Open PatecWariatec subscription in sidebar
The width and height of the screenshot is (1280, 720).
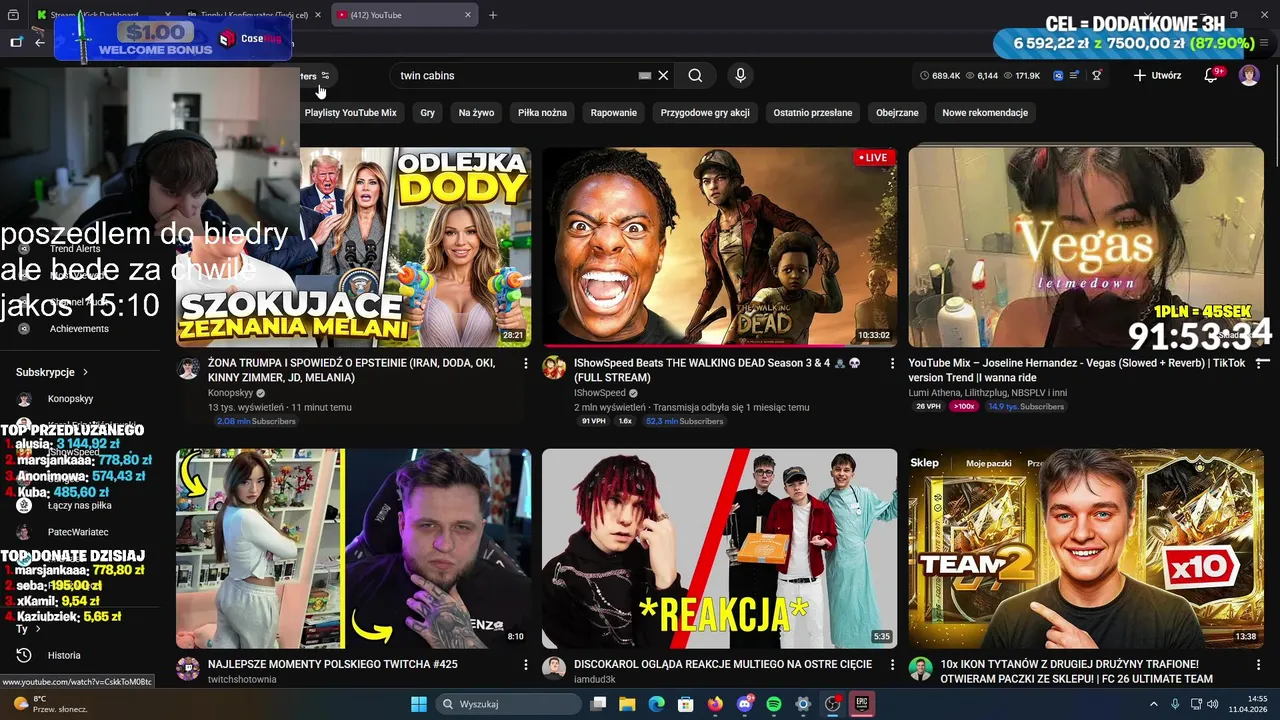click(x=78, y=532)
